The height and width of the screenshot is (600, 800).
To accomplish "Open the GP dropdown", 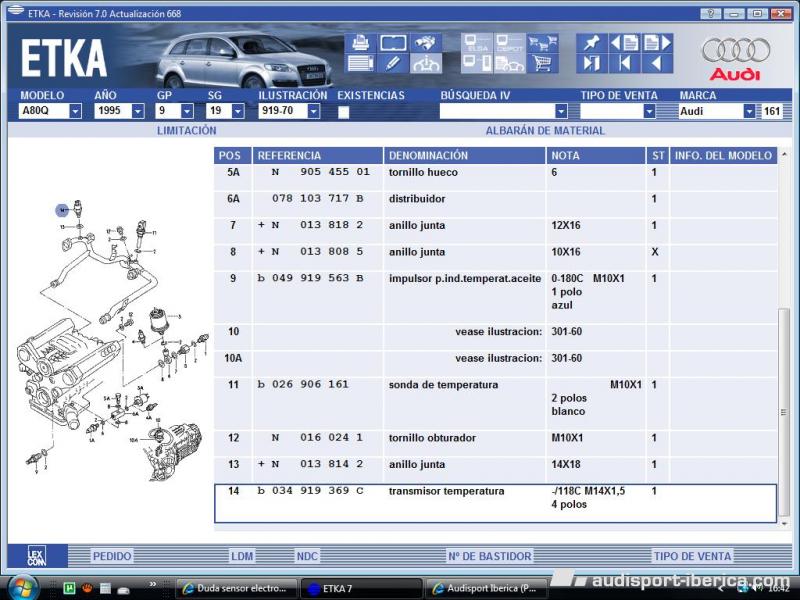I will [187, 111].
